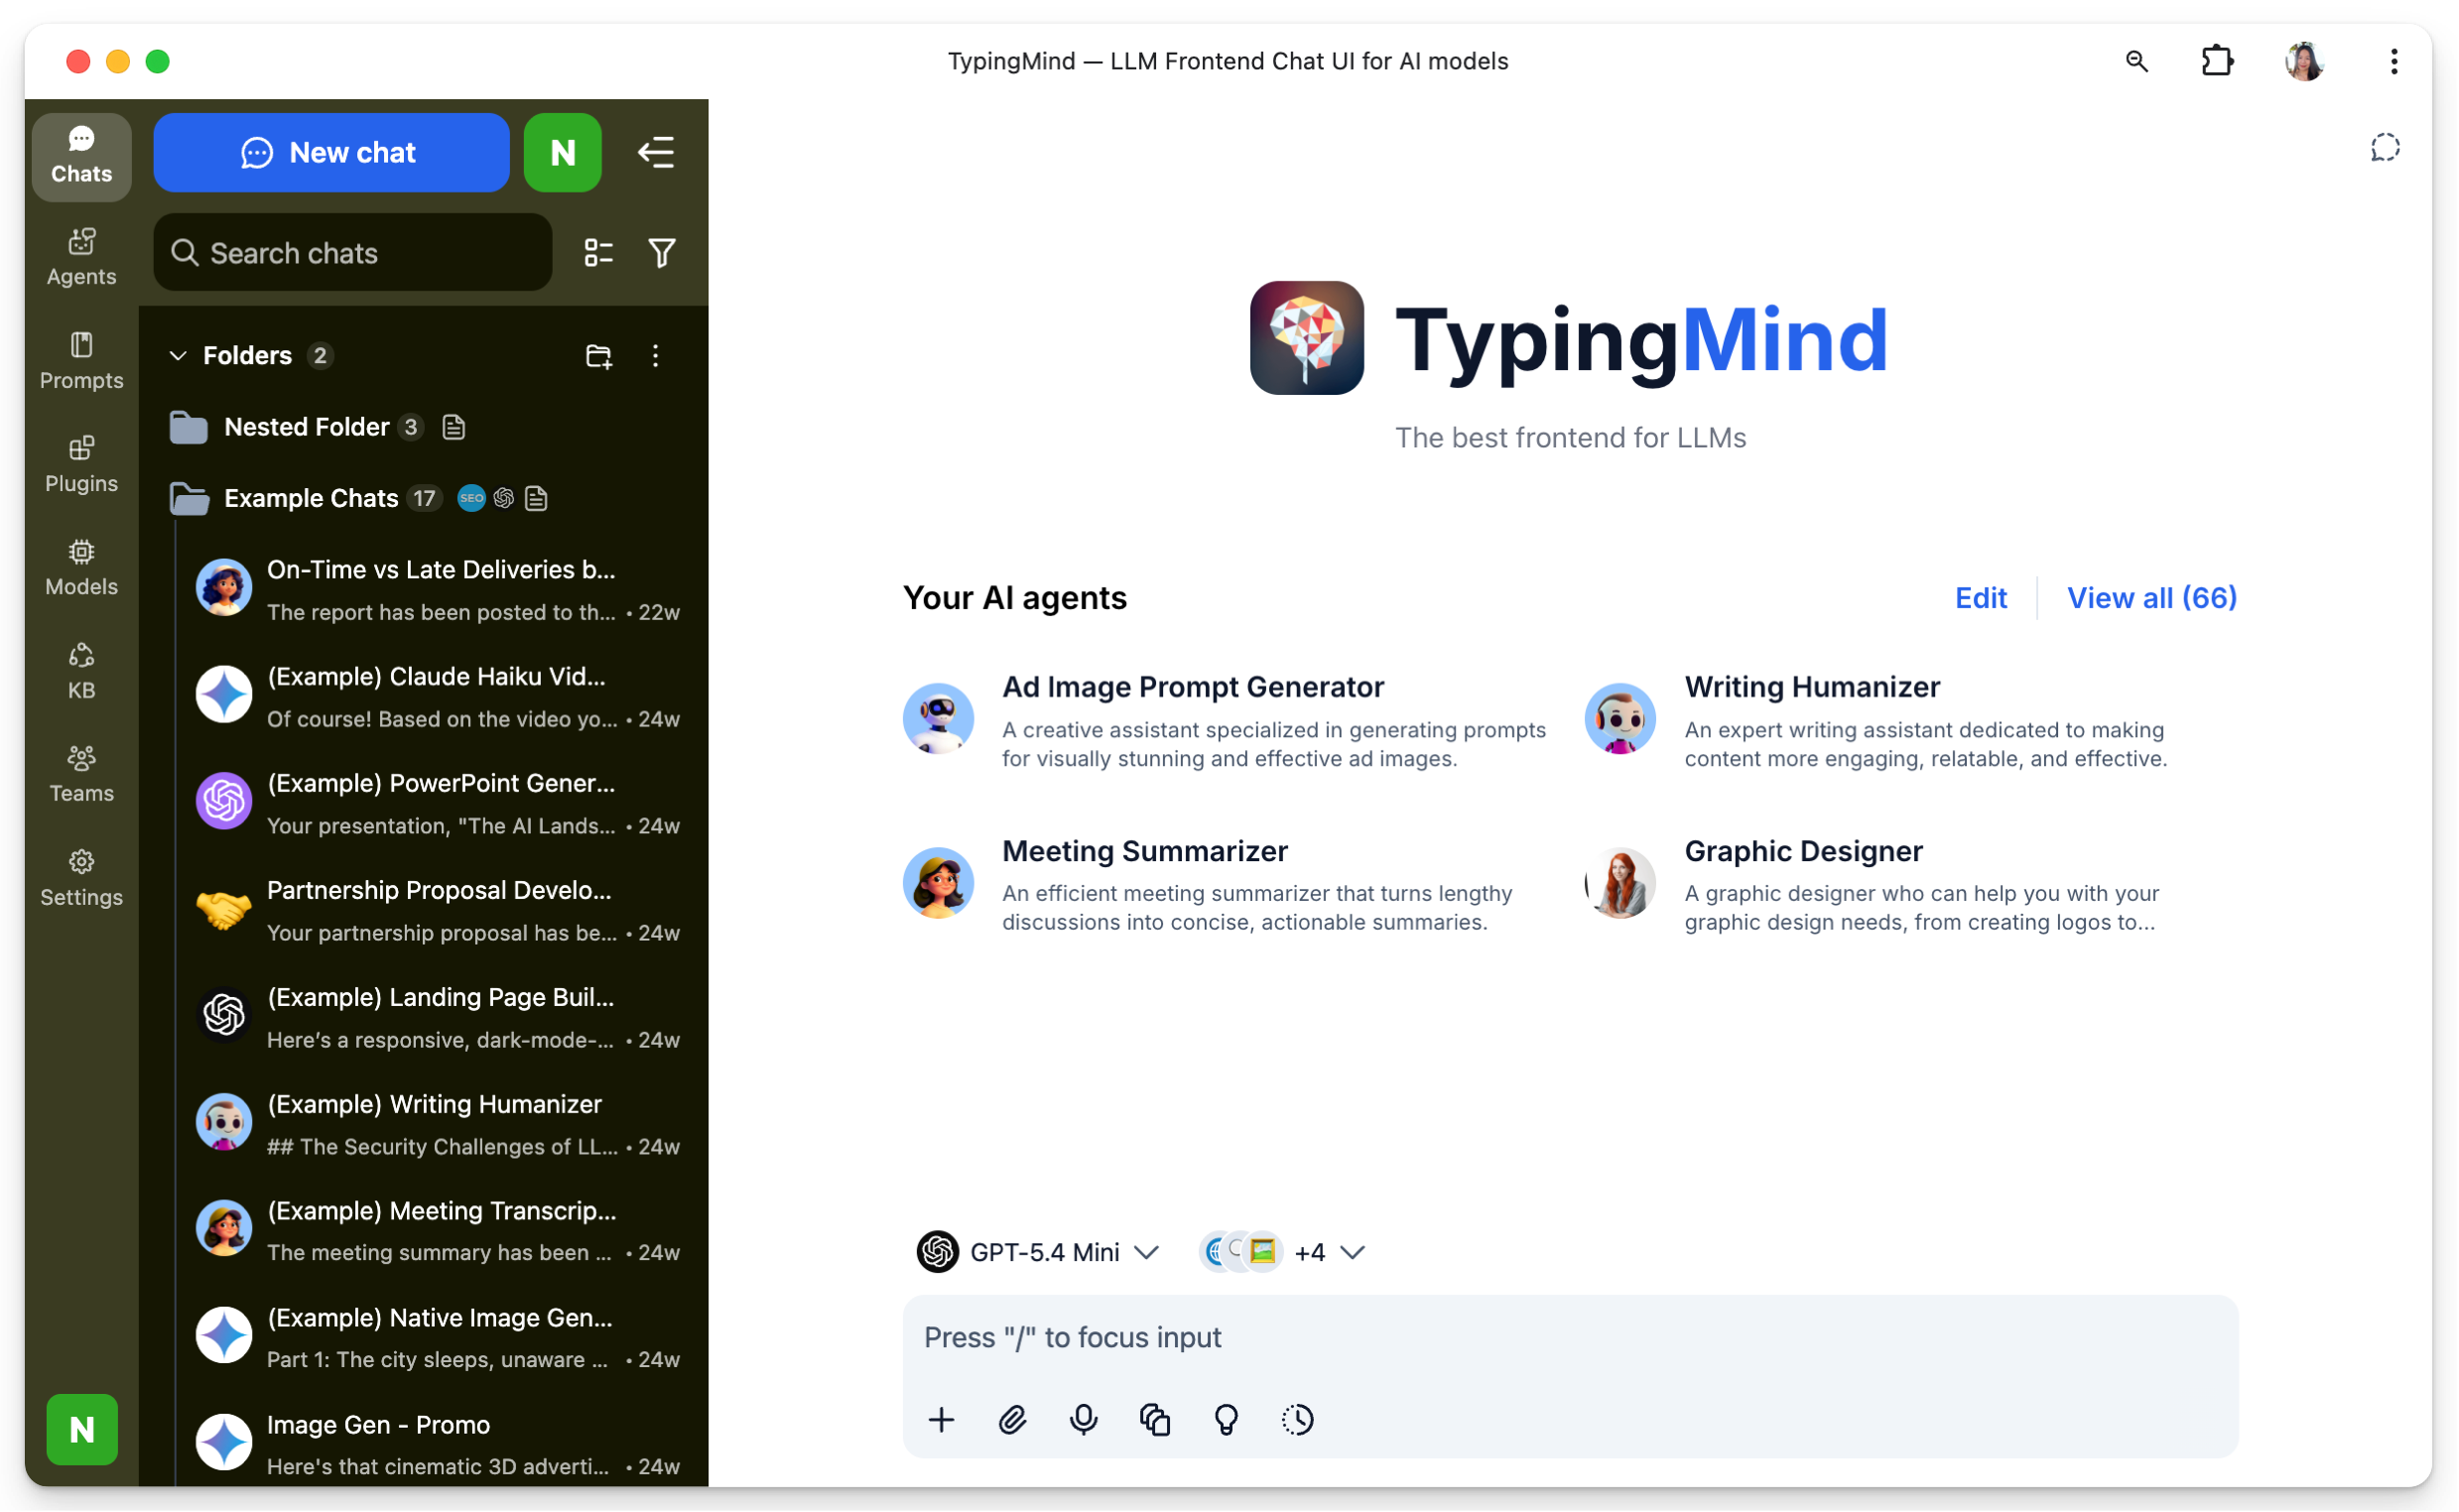Click the temporary chat dashed bubble icon

coord(2385,148)
